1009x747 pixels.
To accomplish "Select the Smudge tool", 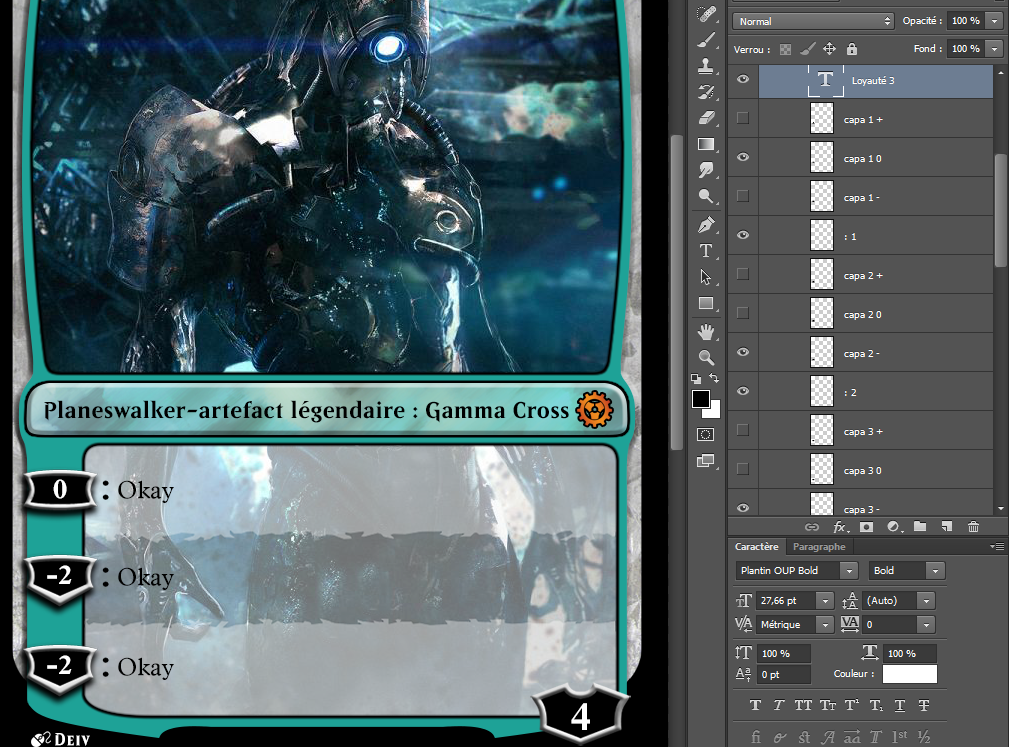I will point(707,170).
